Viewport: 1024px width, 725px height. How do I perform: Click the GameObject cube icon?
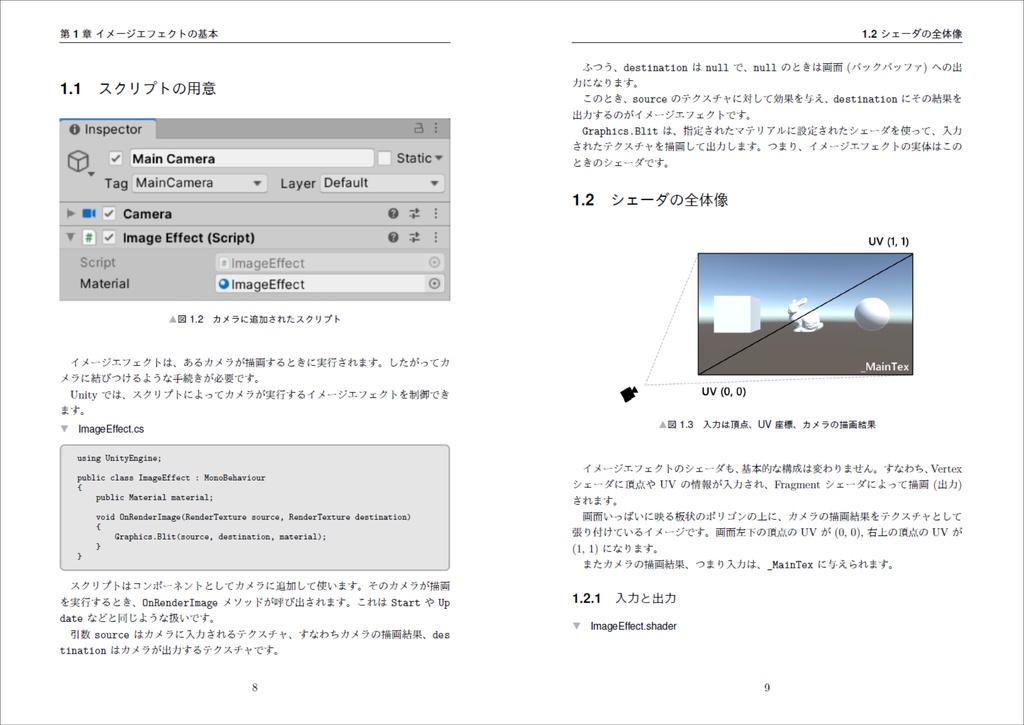[x=78, y=161]
